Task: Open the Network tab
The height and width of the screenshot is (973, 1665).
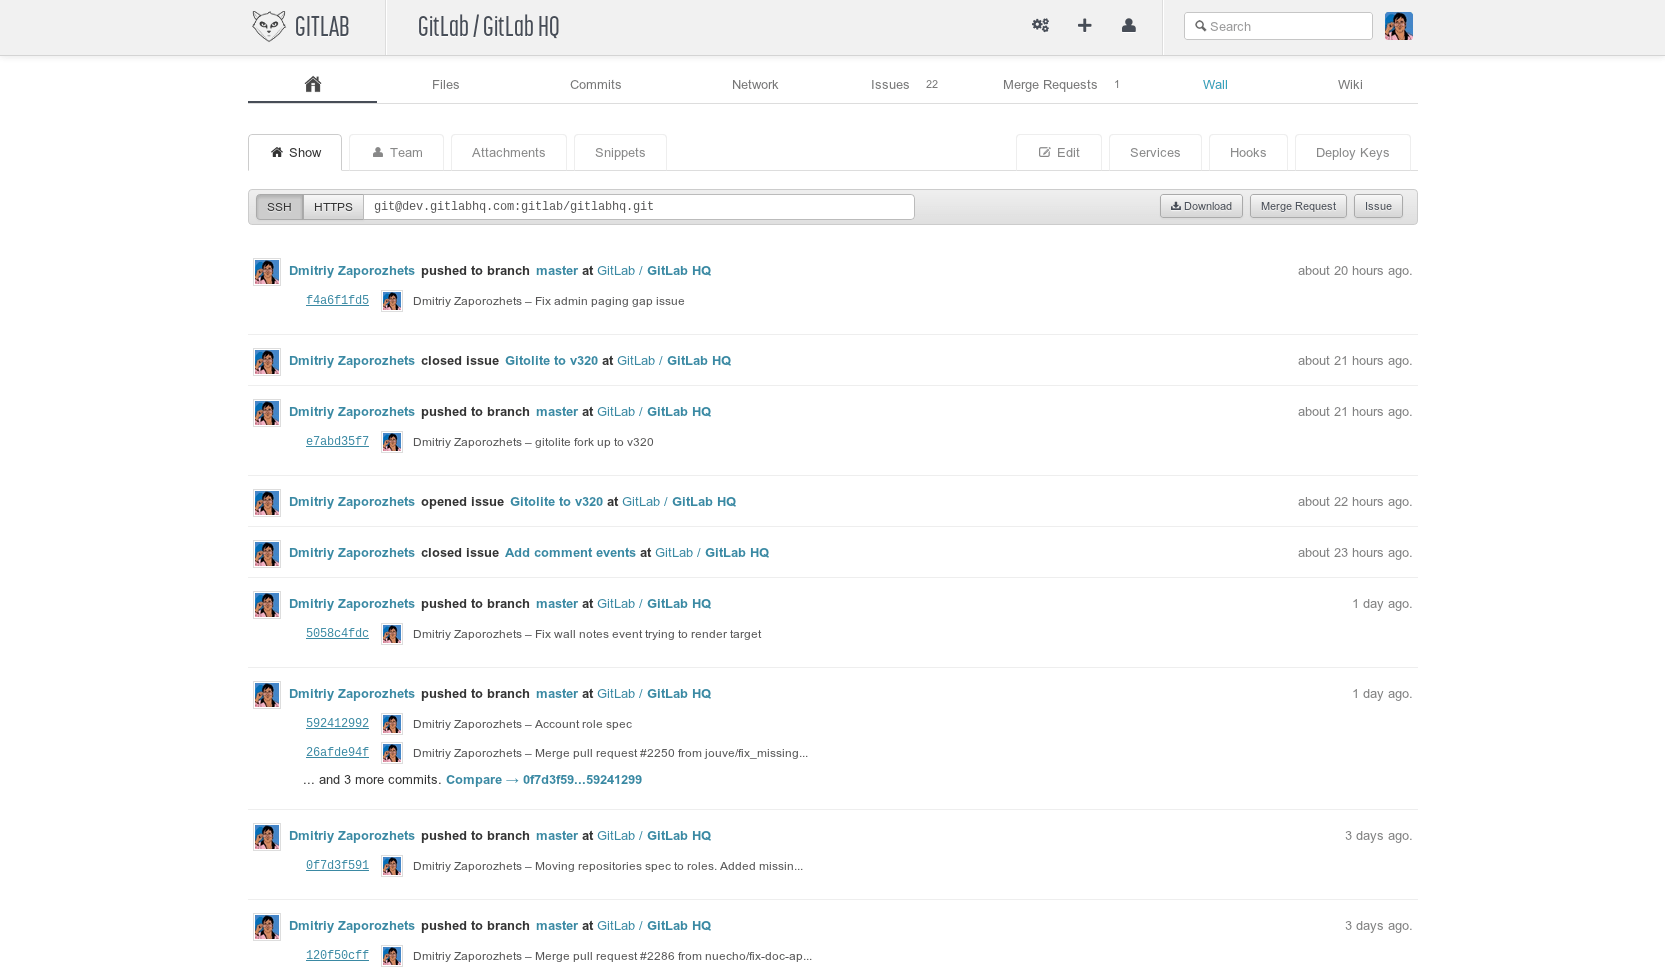Action: (x=755, y=85)
